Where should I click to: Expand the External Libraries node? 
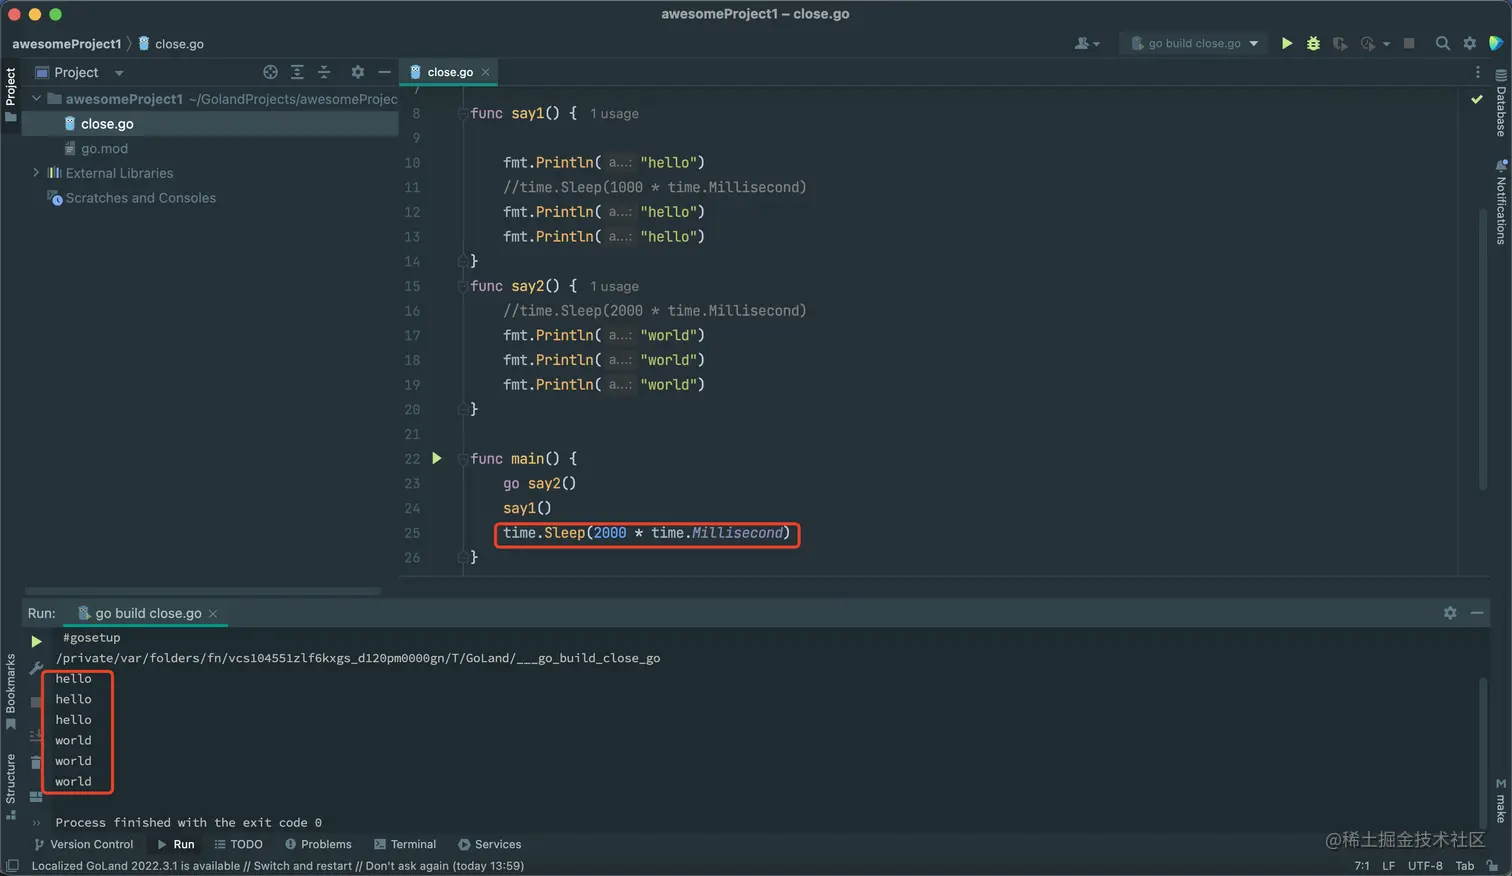pyautogui.click(x=37, y=173)
